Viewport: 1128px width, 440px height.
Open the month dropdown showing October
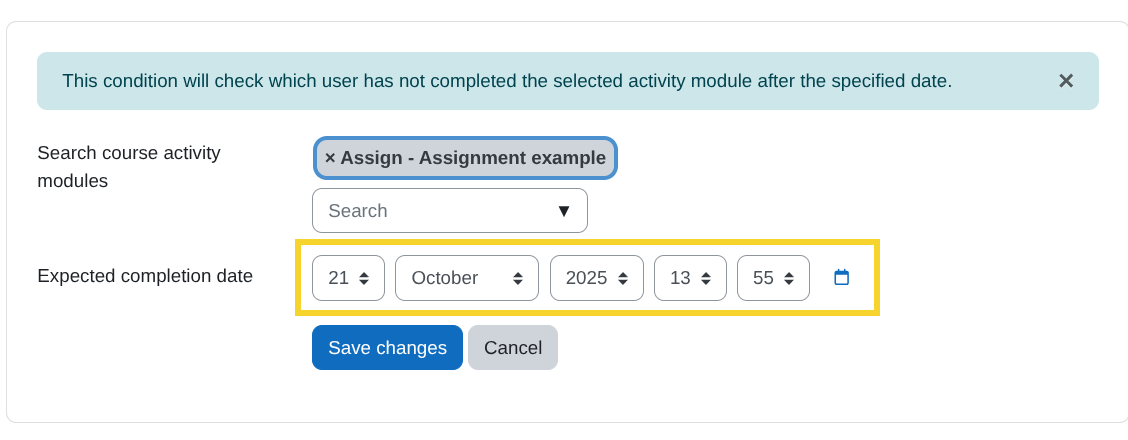point(466,278)
